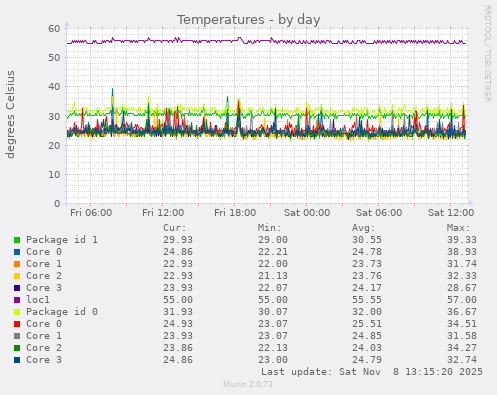This screenshot has height=395, width=497.
Task: Click the yellow Core 2 legend swatch
Action: (x=17, y=276)
